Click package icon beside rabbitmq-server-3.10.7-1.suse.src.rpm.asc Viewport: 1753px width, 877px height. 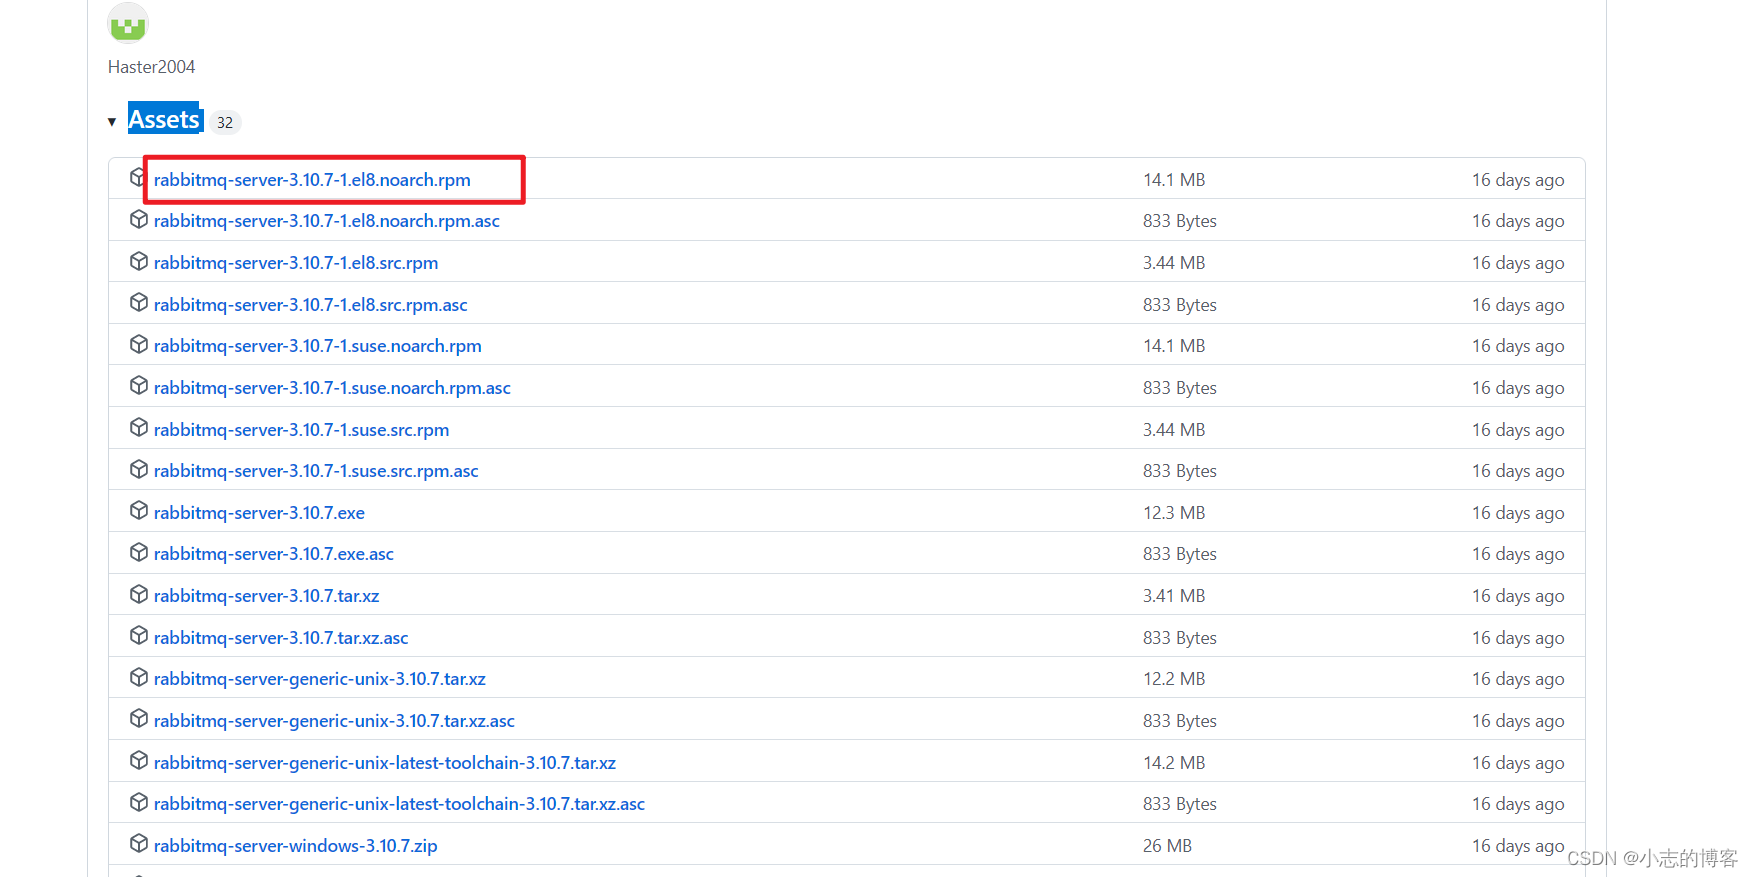point(139,469)
